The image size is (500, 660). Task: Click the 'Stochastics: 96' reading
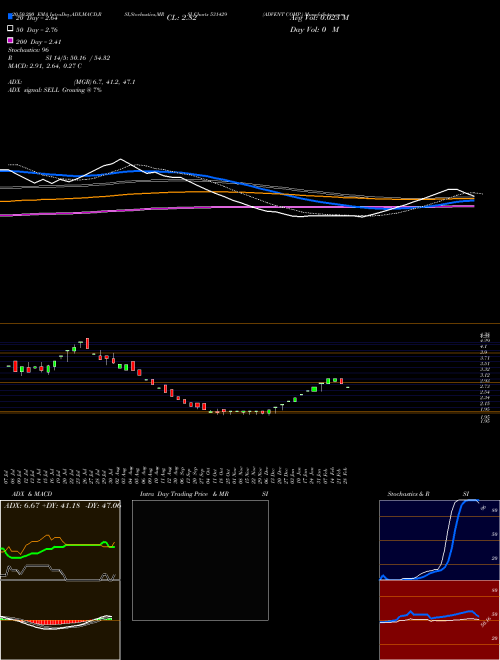(29, 50)
